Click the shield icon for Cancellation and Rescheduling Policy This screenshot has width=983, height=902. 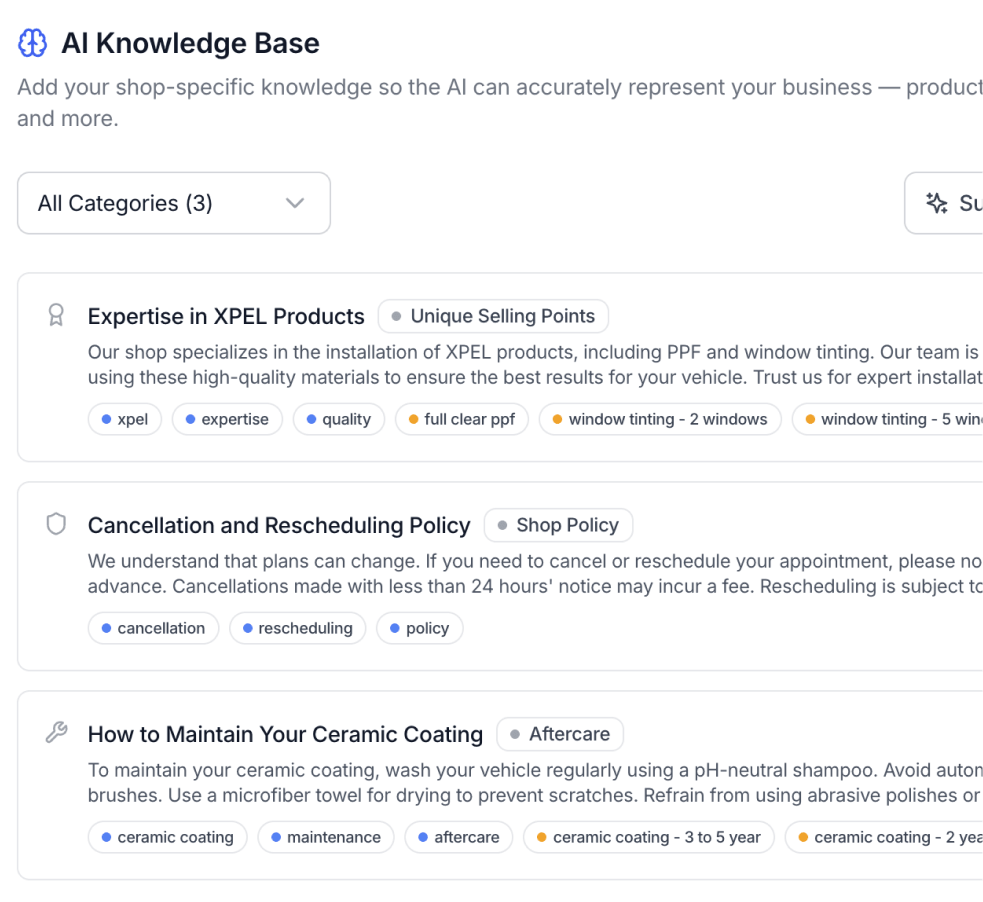tap(56, 524)
